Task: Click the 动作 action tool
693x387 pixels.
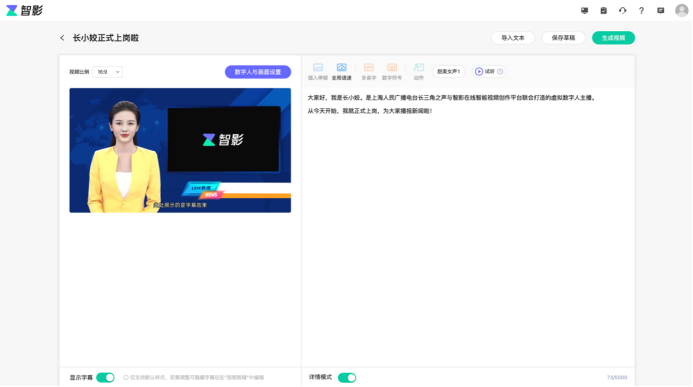Action: coord(419,71)
